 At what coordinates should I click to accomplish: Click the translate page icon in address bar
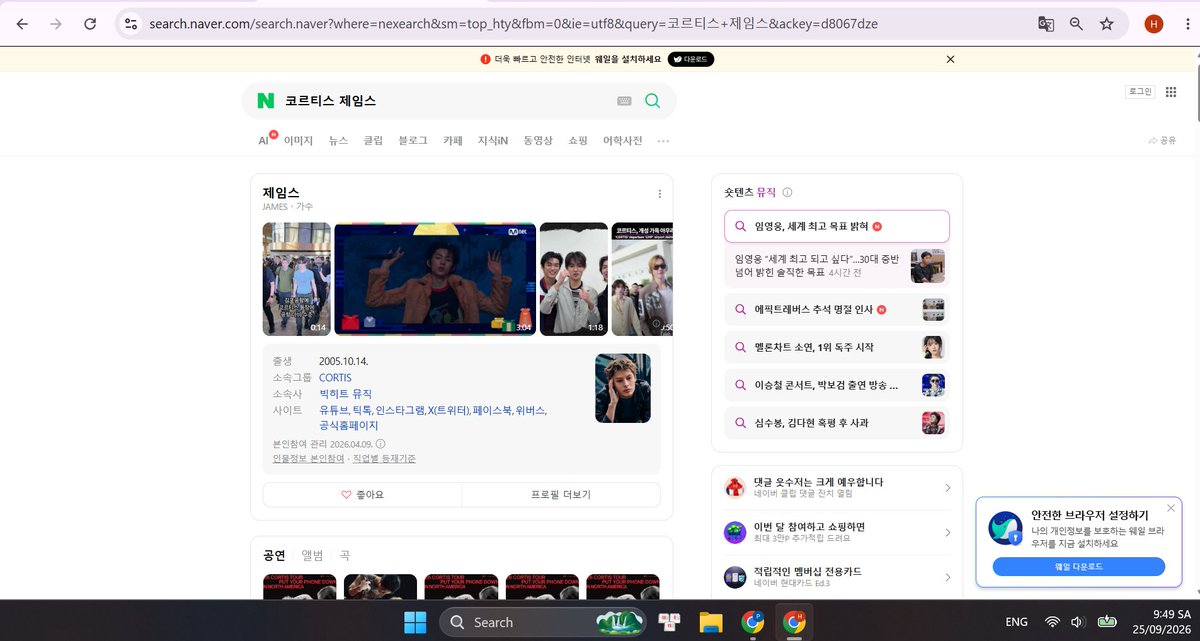(x=1046, y=23)
